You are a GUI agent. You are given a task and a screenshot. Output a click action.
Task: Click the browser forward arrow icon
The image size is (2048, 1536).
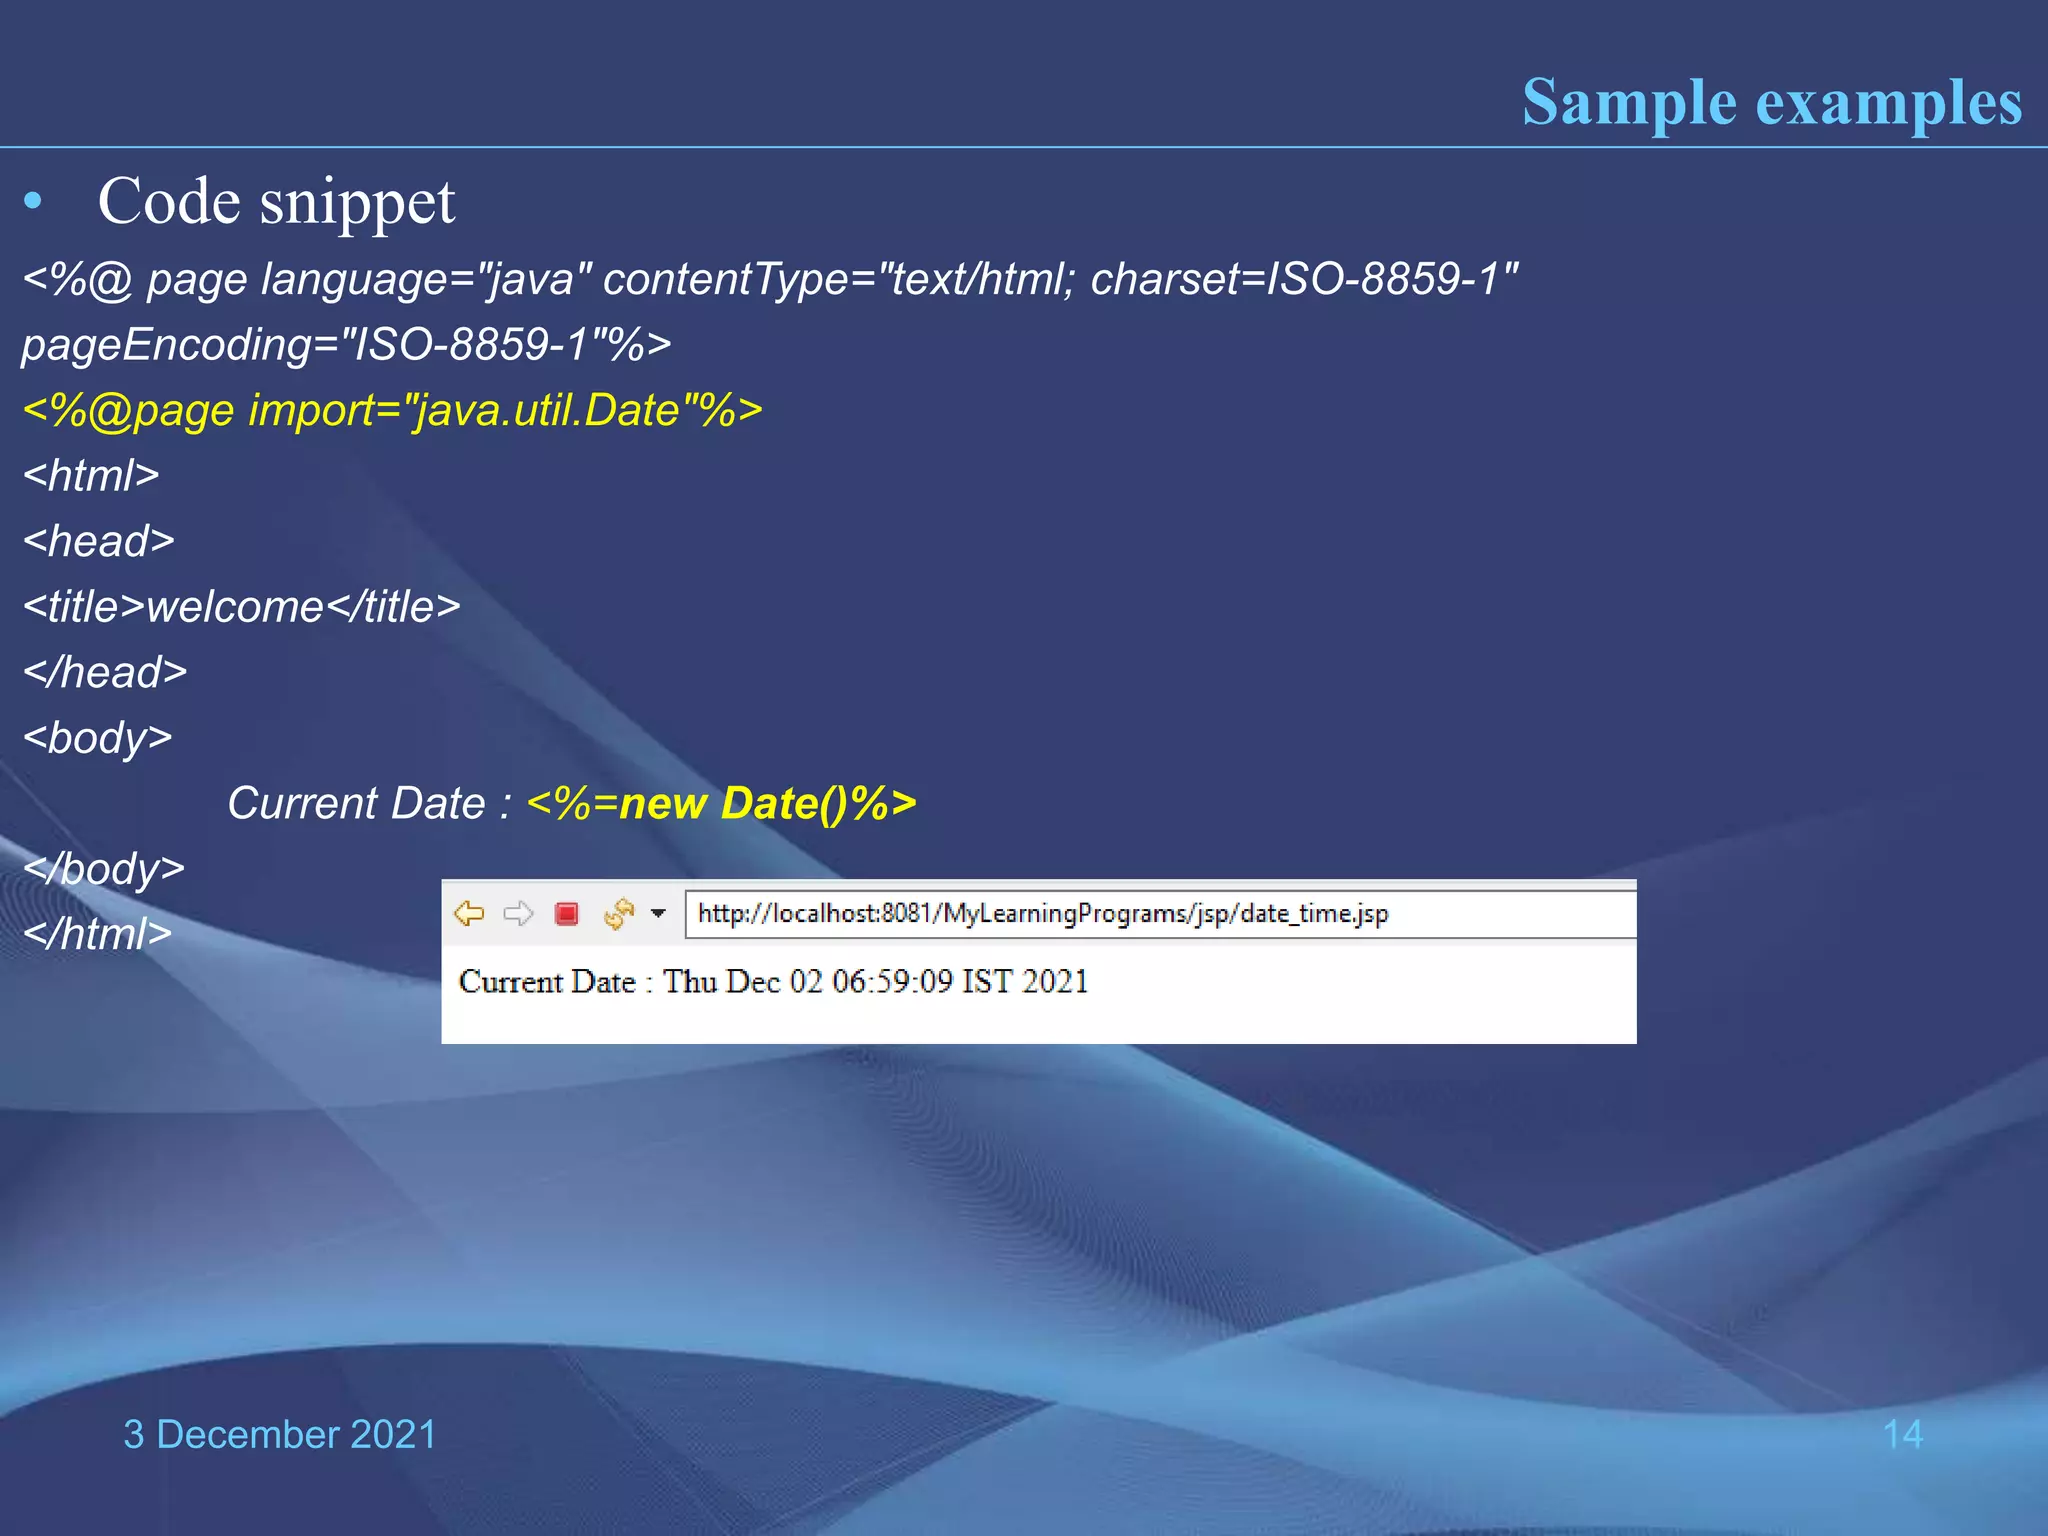(518, 913)
